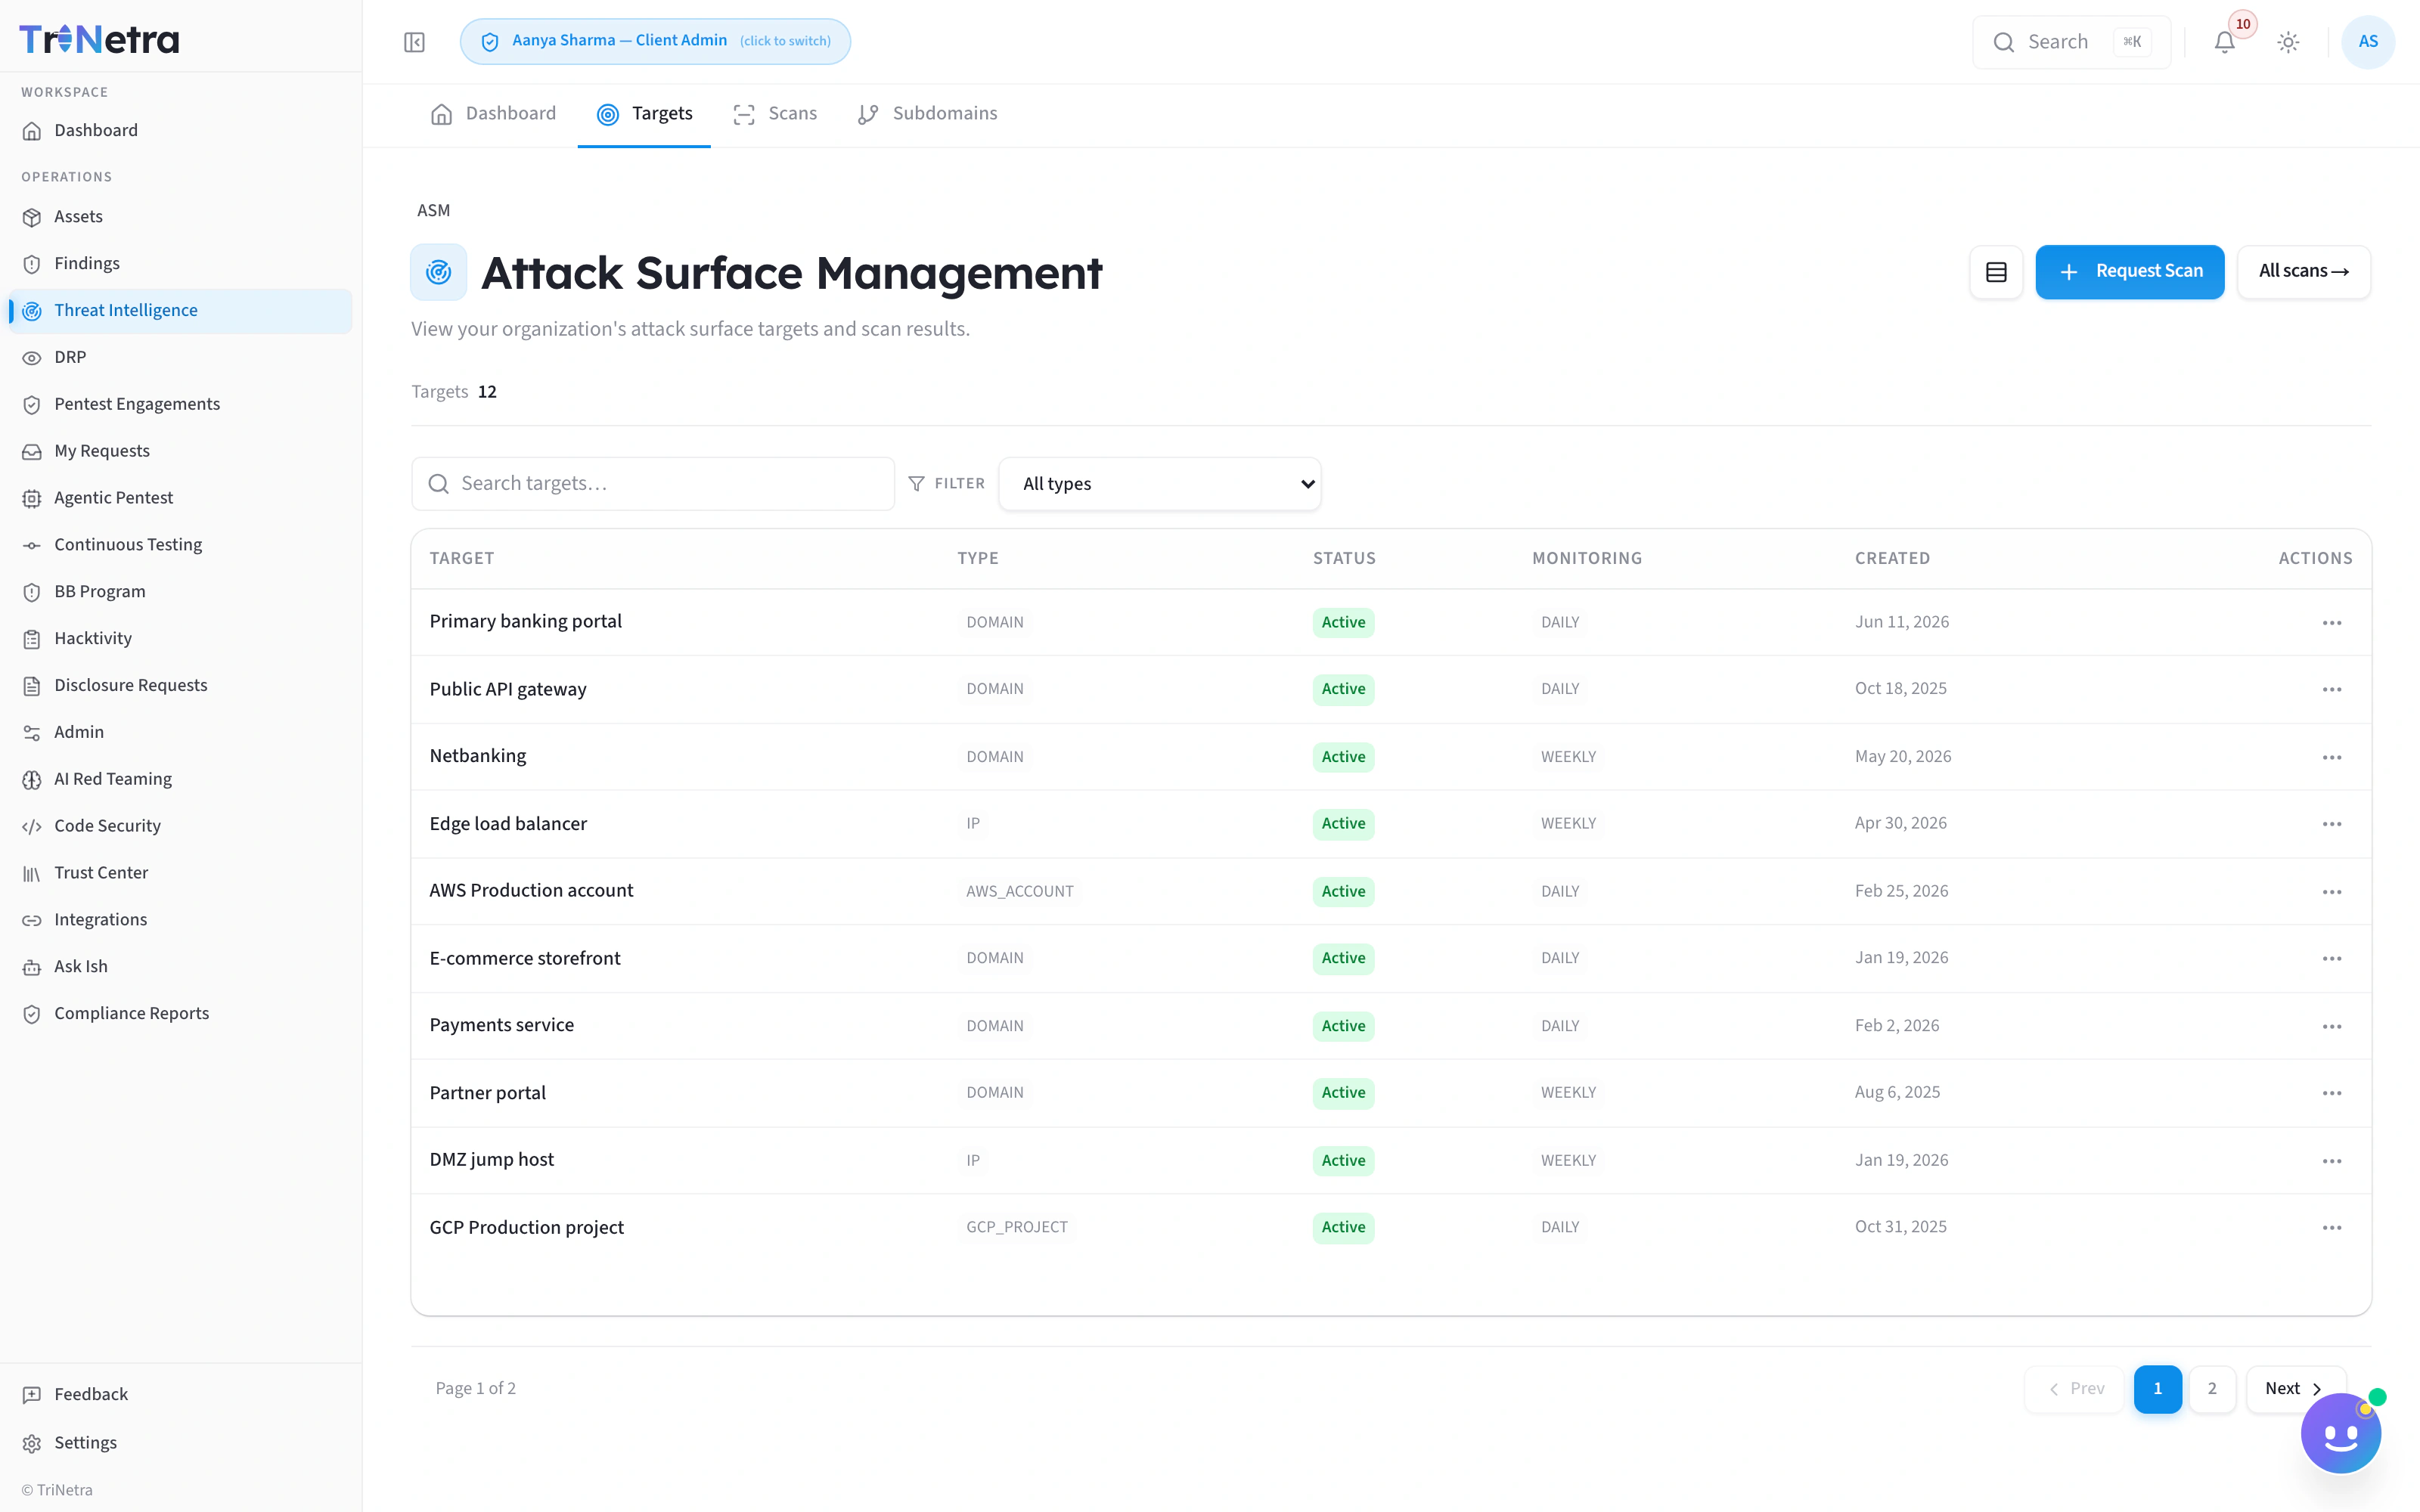2420x1512 pixels.
Task: Go to Pentest Engagements
Action: tap(180, 405)
